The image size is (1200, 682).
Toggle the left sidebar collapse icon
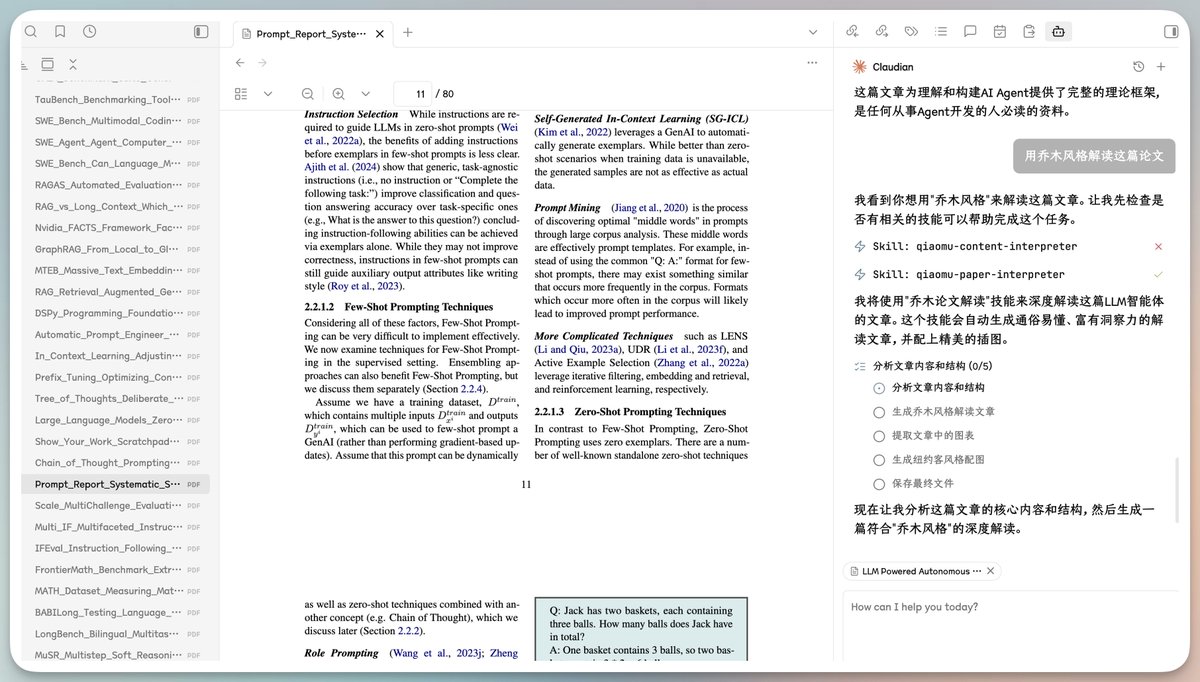[x=201, y=32]
